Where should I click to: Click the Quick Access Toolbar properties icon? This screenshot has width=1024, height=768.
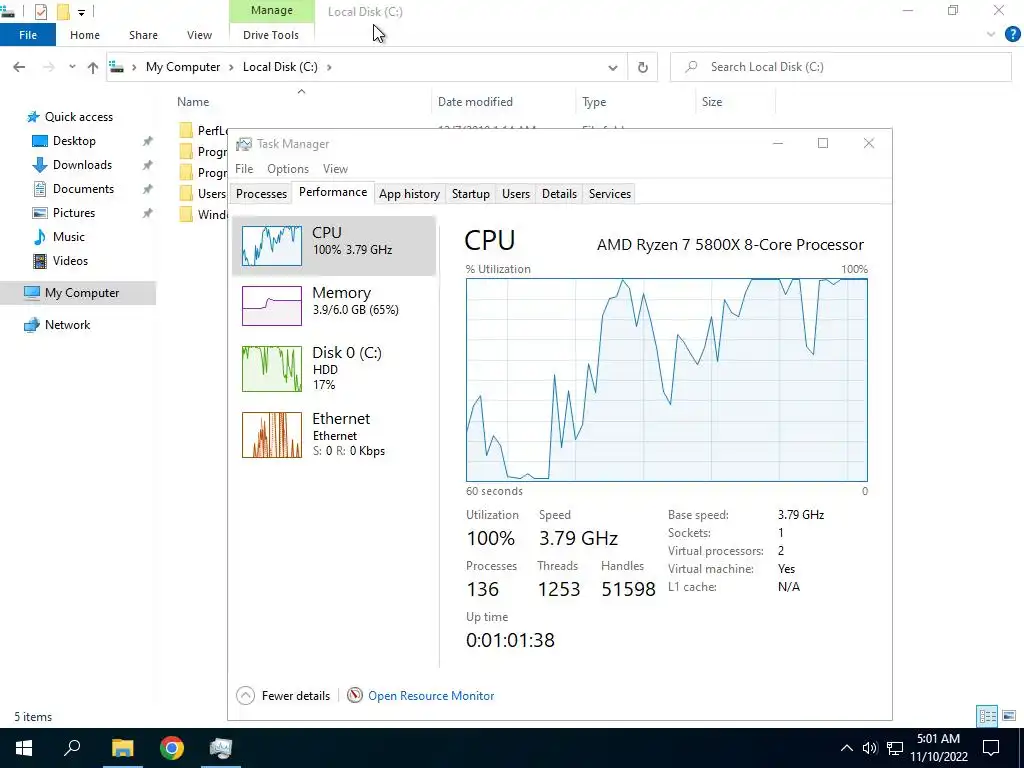tap(40, 11)
